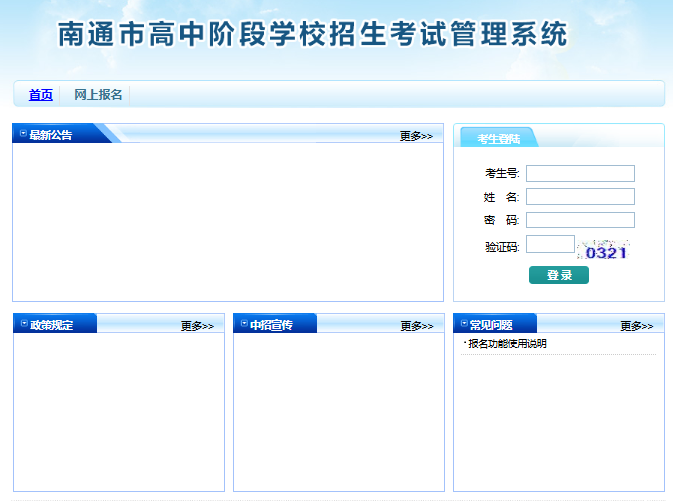Focus the 密码 input field
This screenshot has height=501, width=673.
pyautogui.click(x=580, y=220)
